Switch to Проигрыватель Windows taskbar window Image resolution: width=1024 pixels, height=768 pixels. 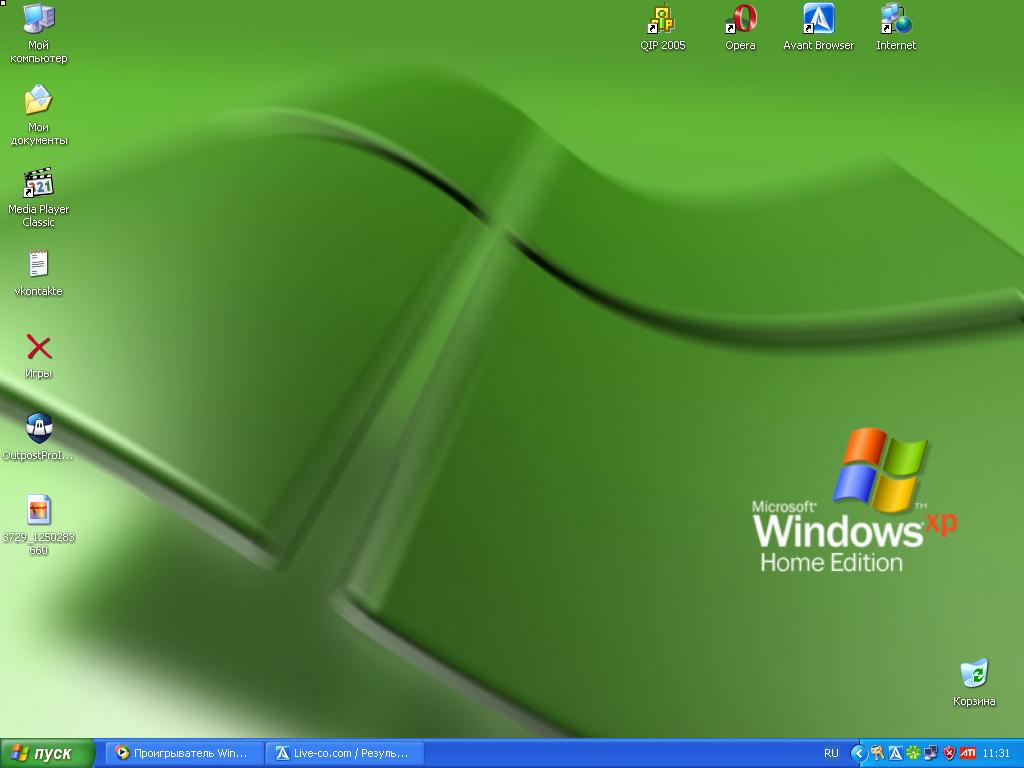pos(185,753)
